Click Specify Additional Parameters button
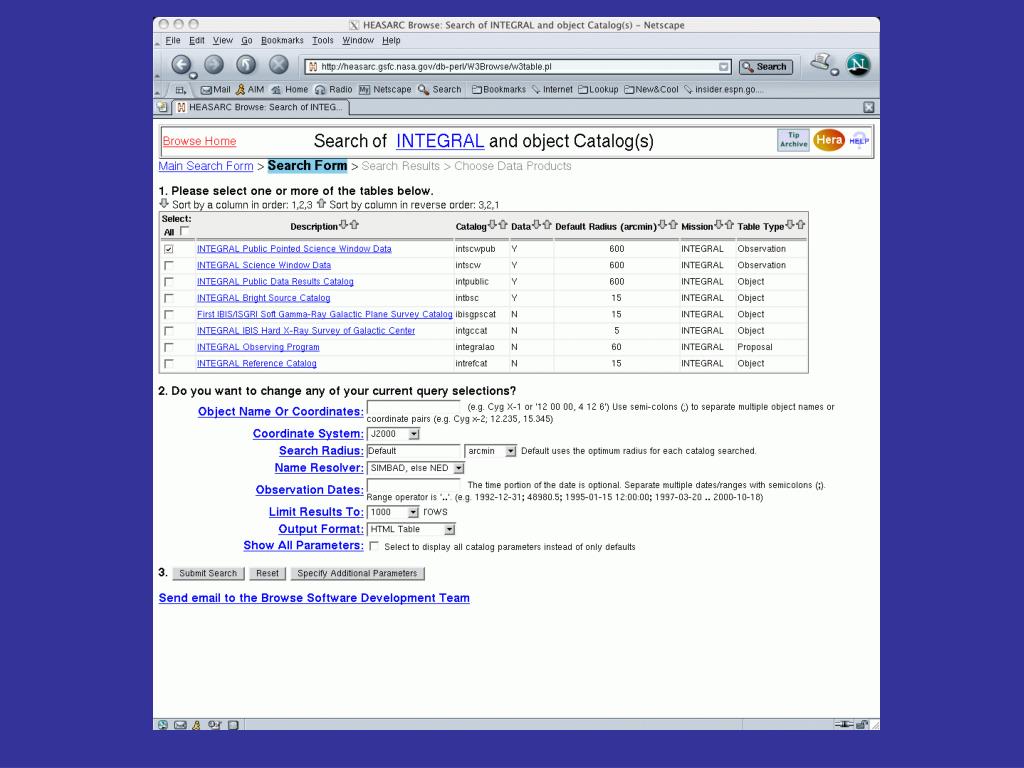This screenshot has height=768, width=1024. [x=357, y=573]
